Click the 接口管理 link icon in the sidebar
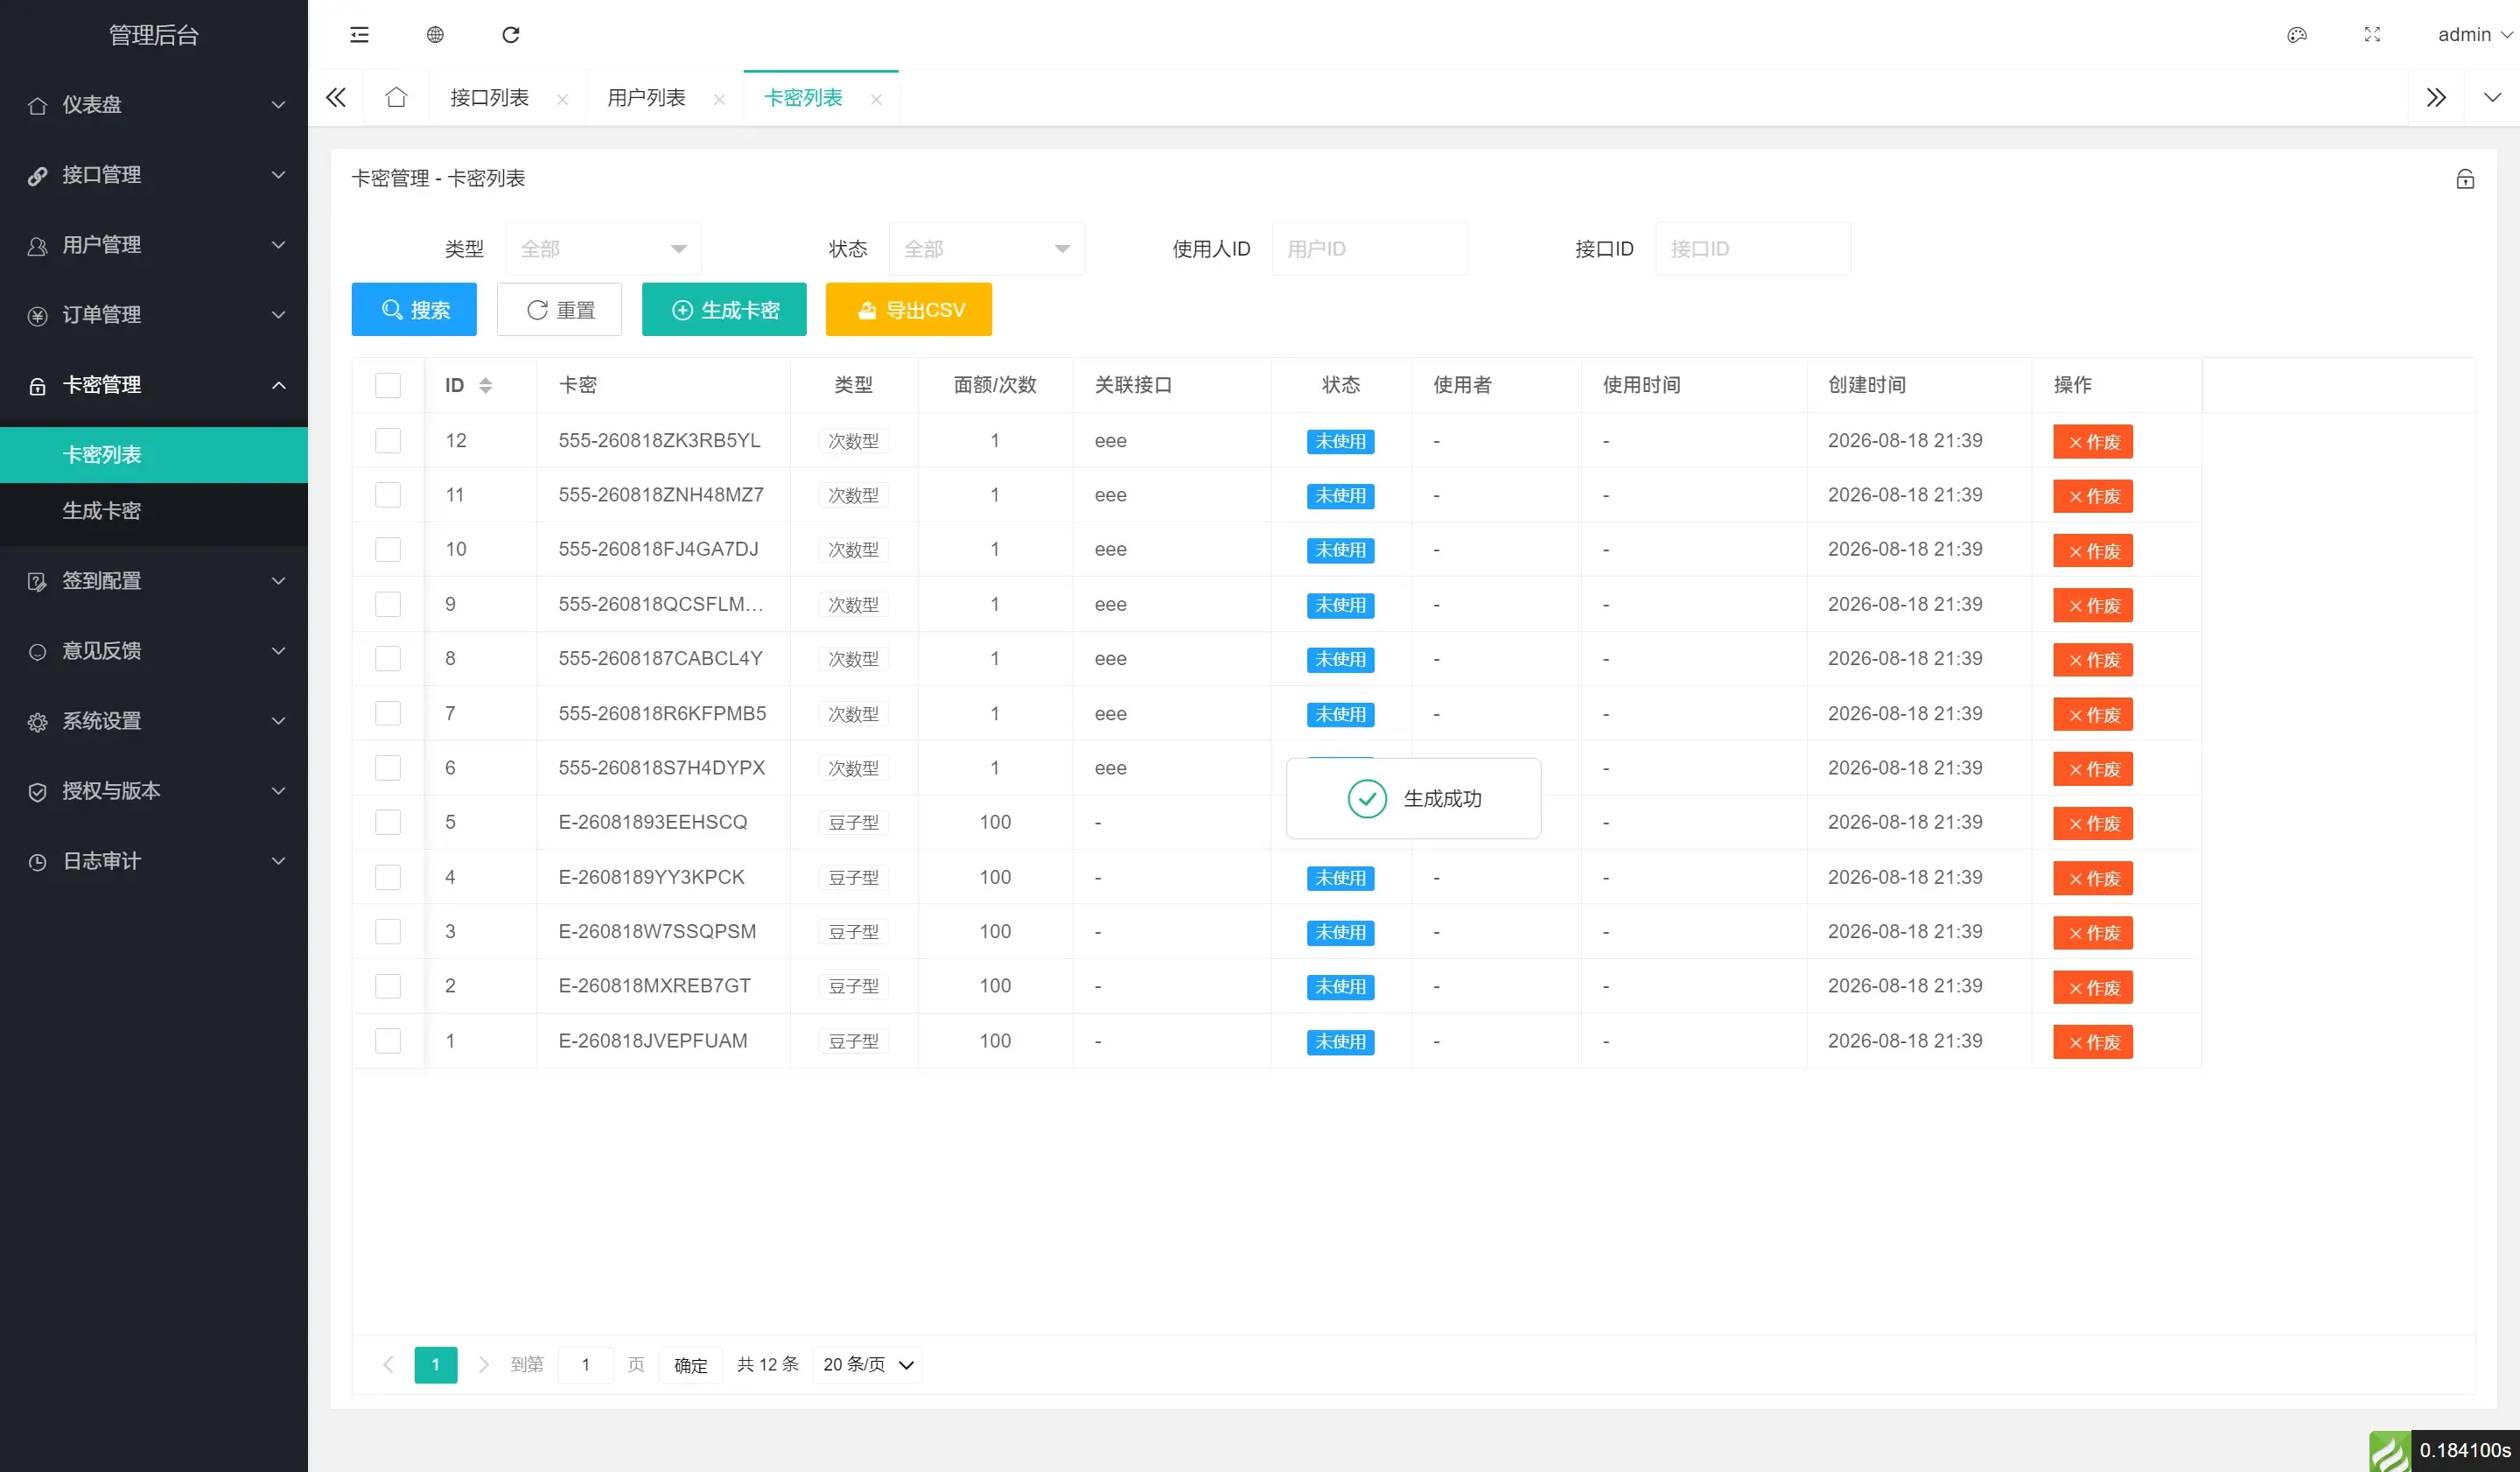The image size is (2520, 1472). (x=38, y=176)
